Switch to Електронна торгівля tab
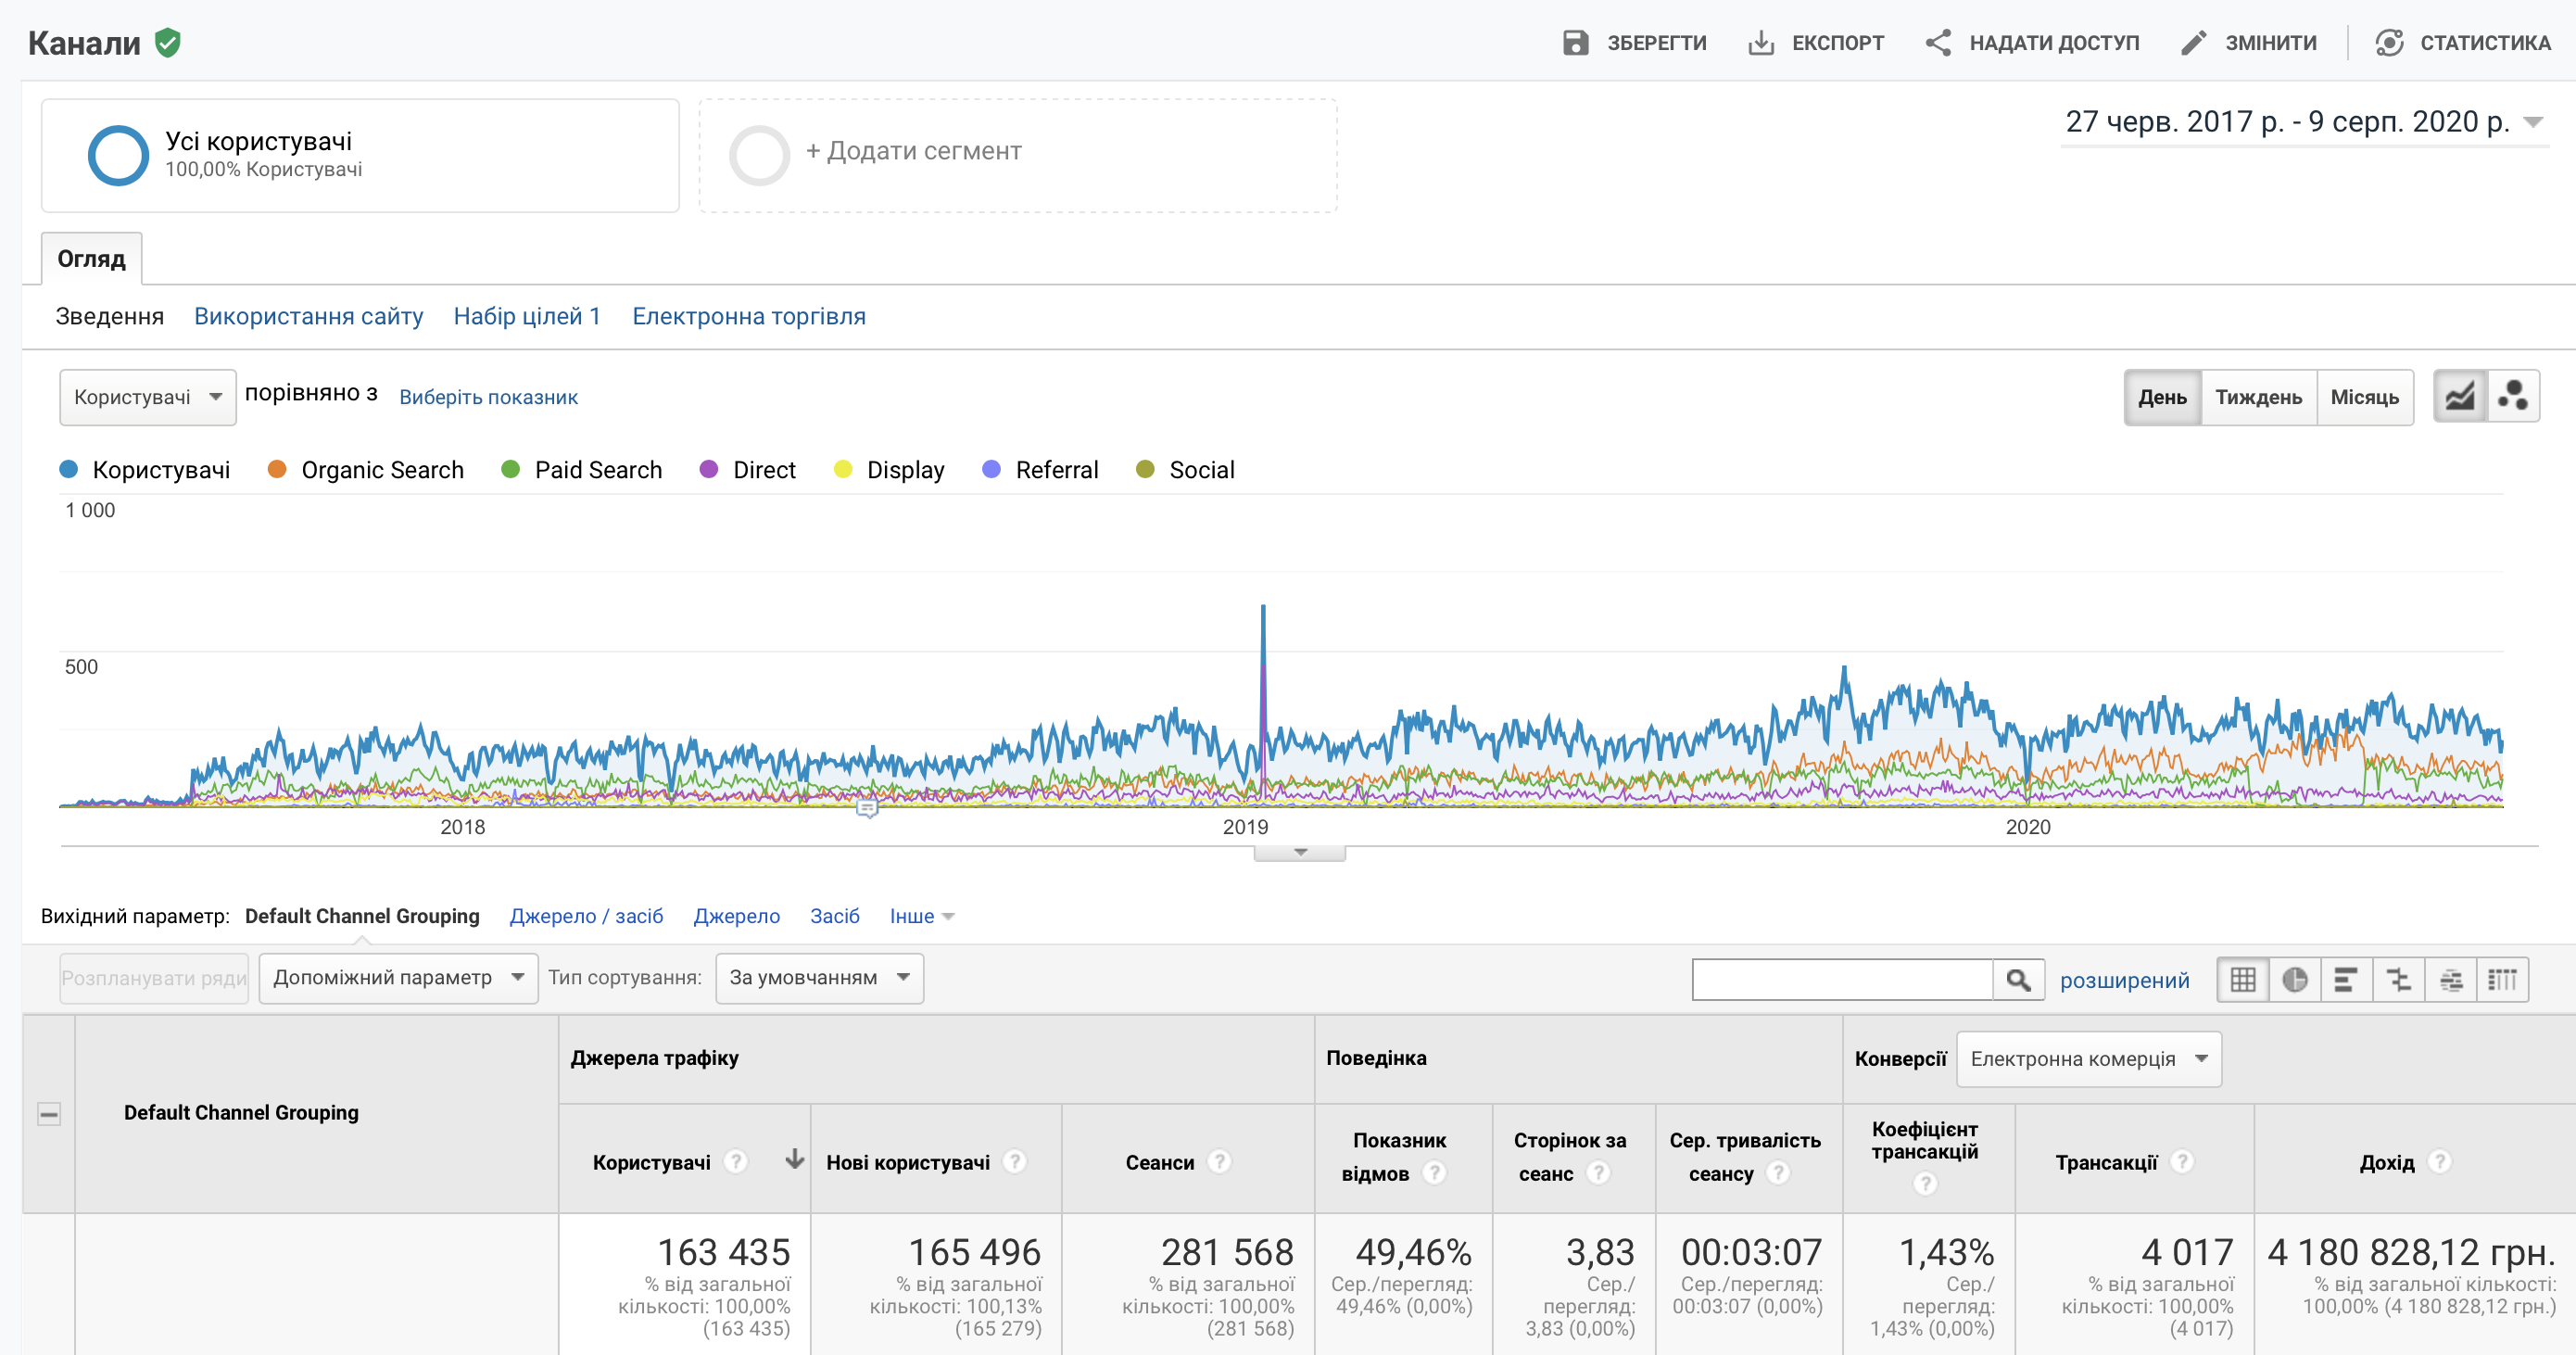 748,316
